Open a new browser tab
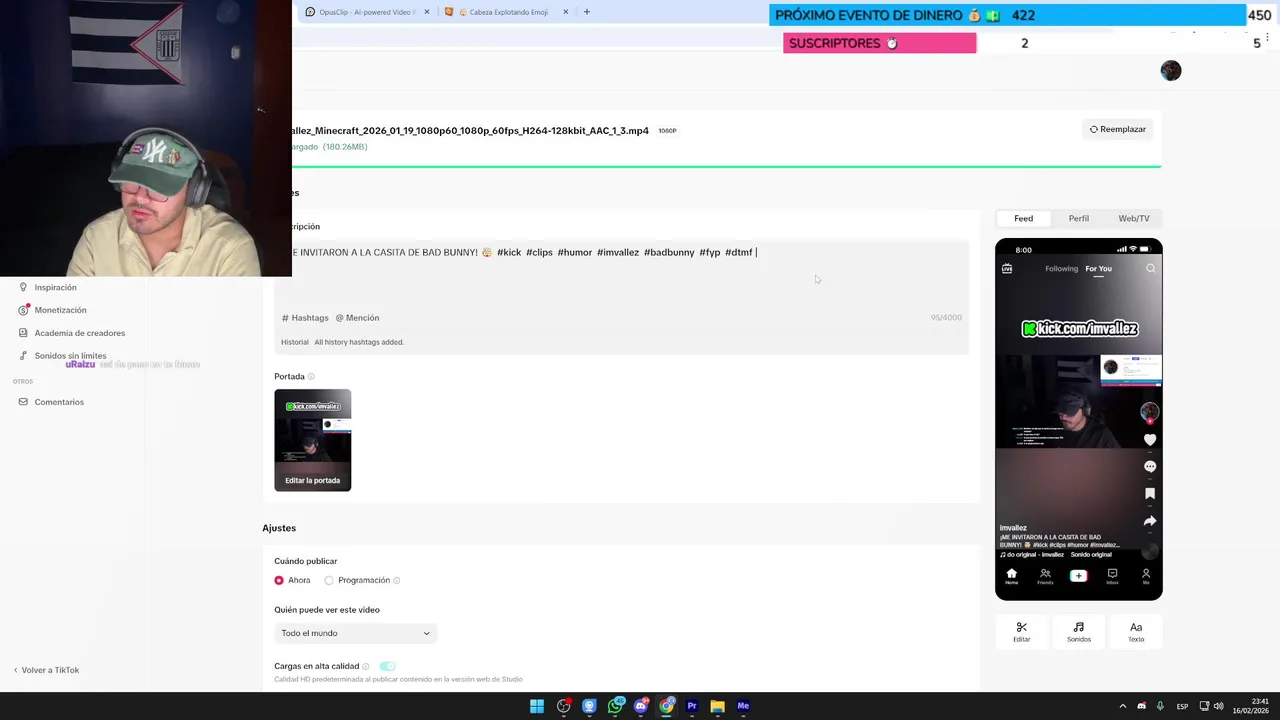Image resolution: width=1280 pixels, height=720 pixels. click(x=587, y=12)
